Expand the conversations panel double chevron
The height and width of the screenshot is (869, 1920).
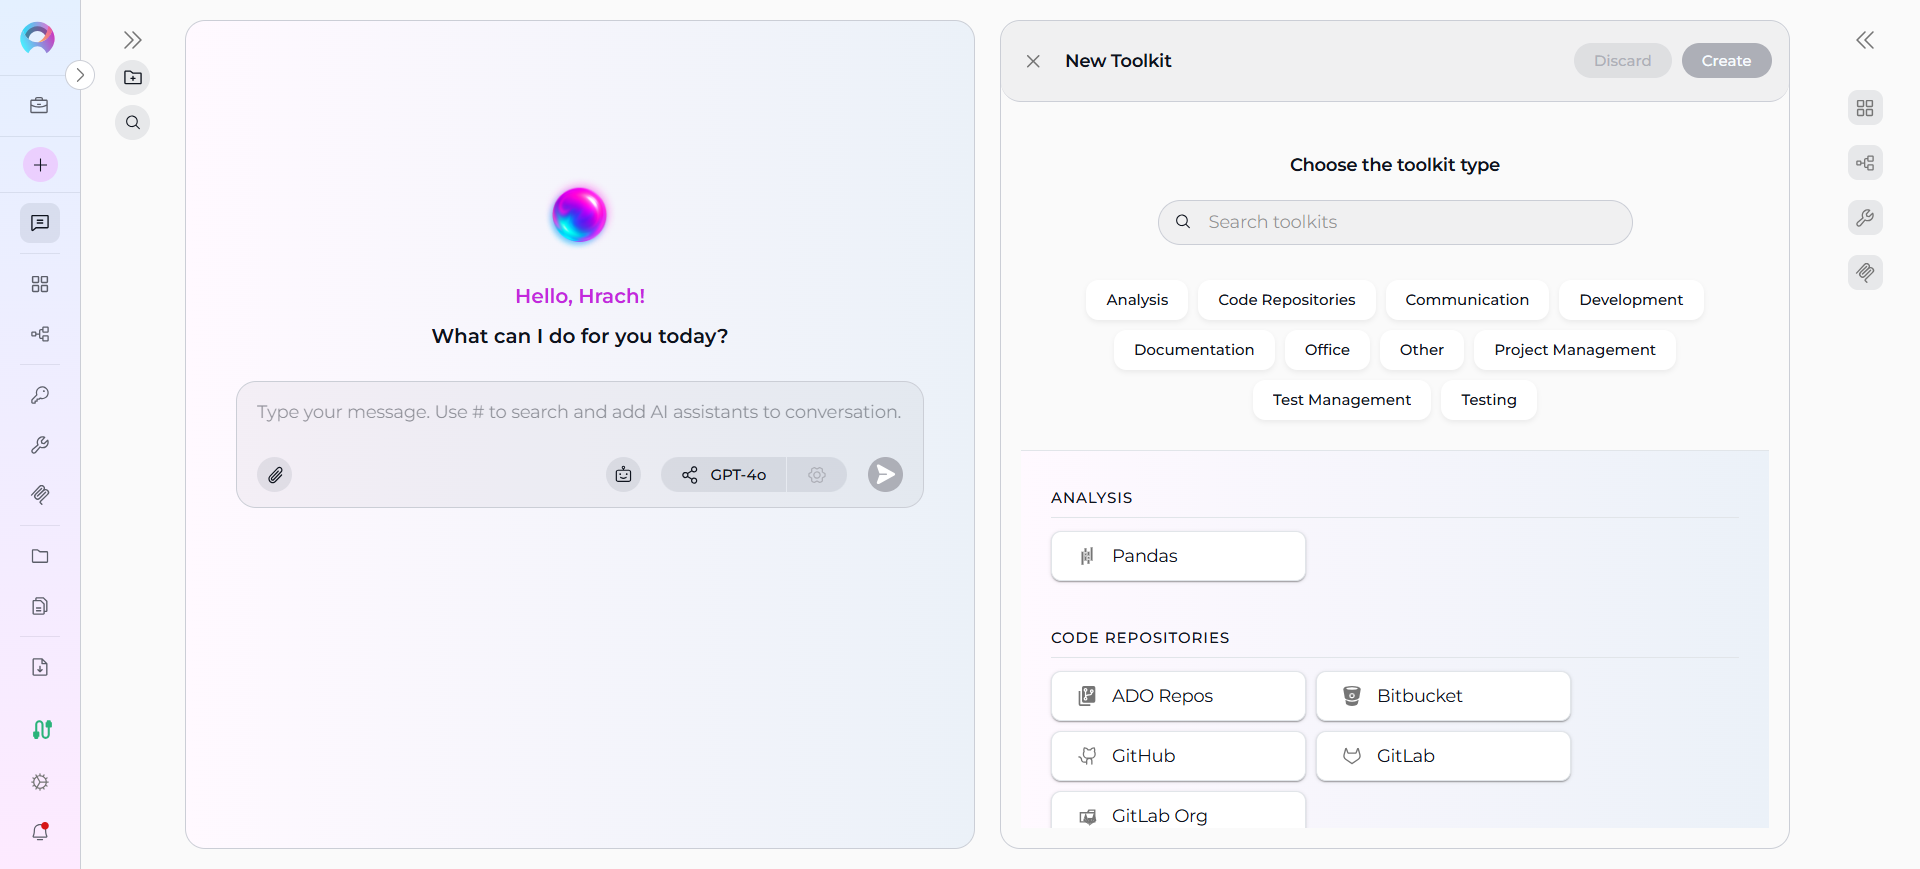[x=133, y=40]
